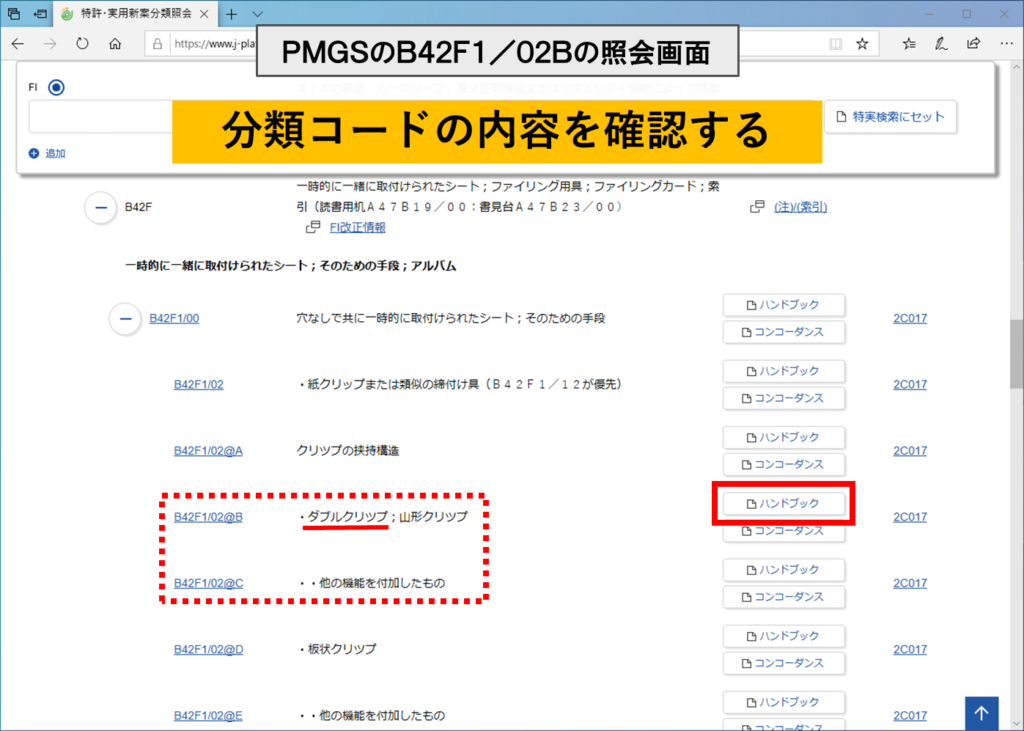Open the Reading view book icon
Image resolution: width=1024 pixels, height=731 pixels.
835,44
